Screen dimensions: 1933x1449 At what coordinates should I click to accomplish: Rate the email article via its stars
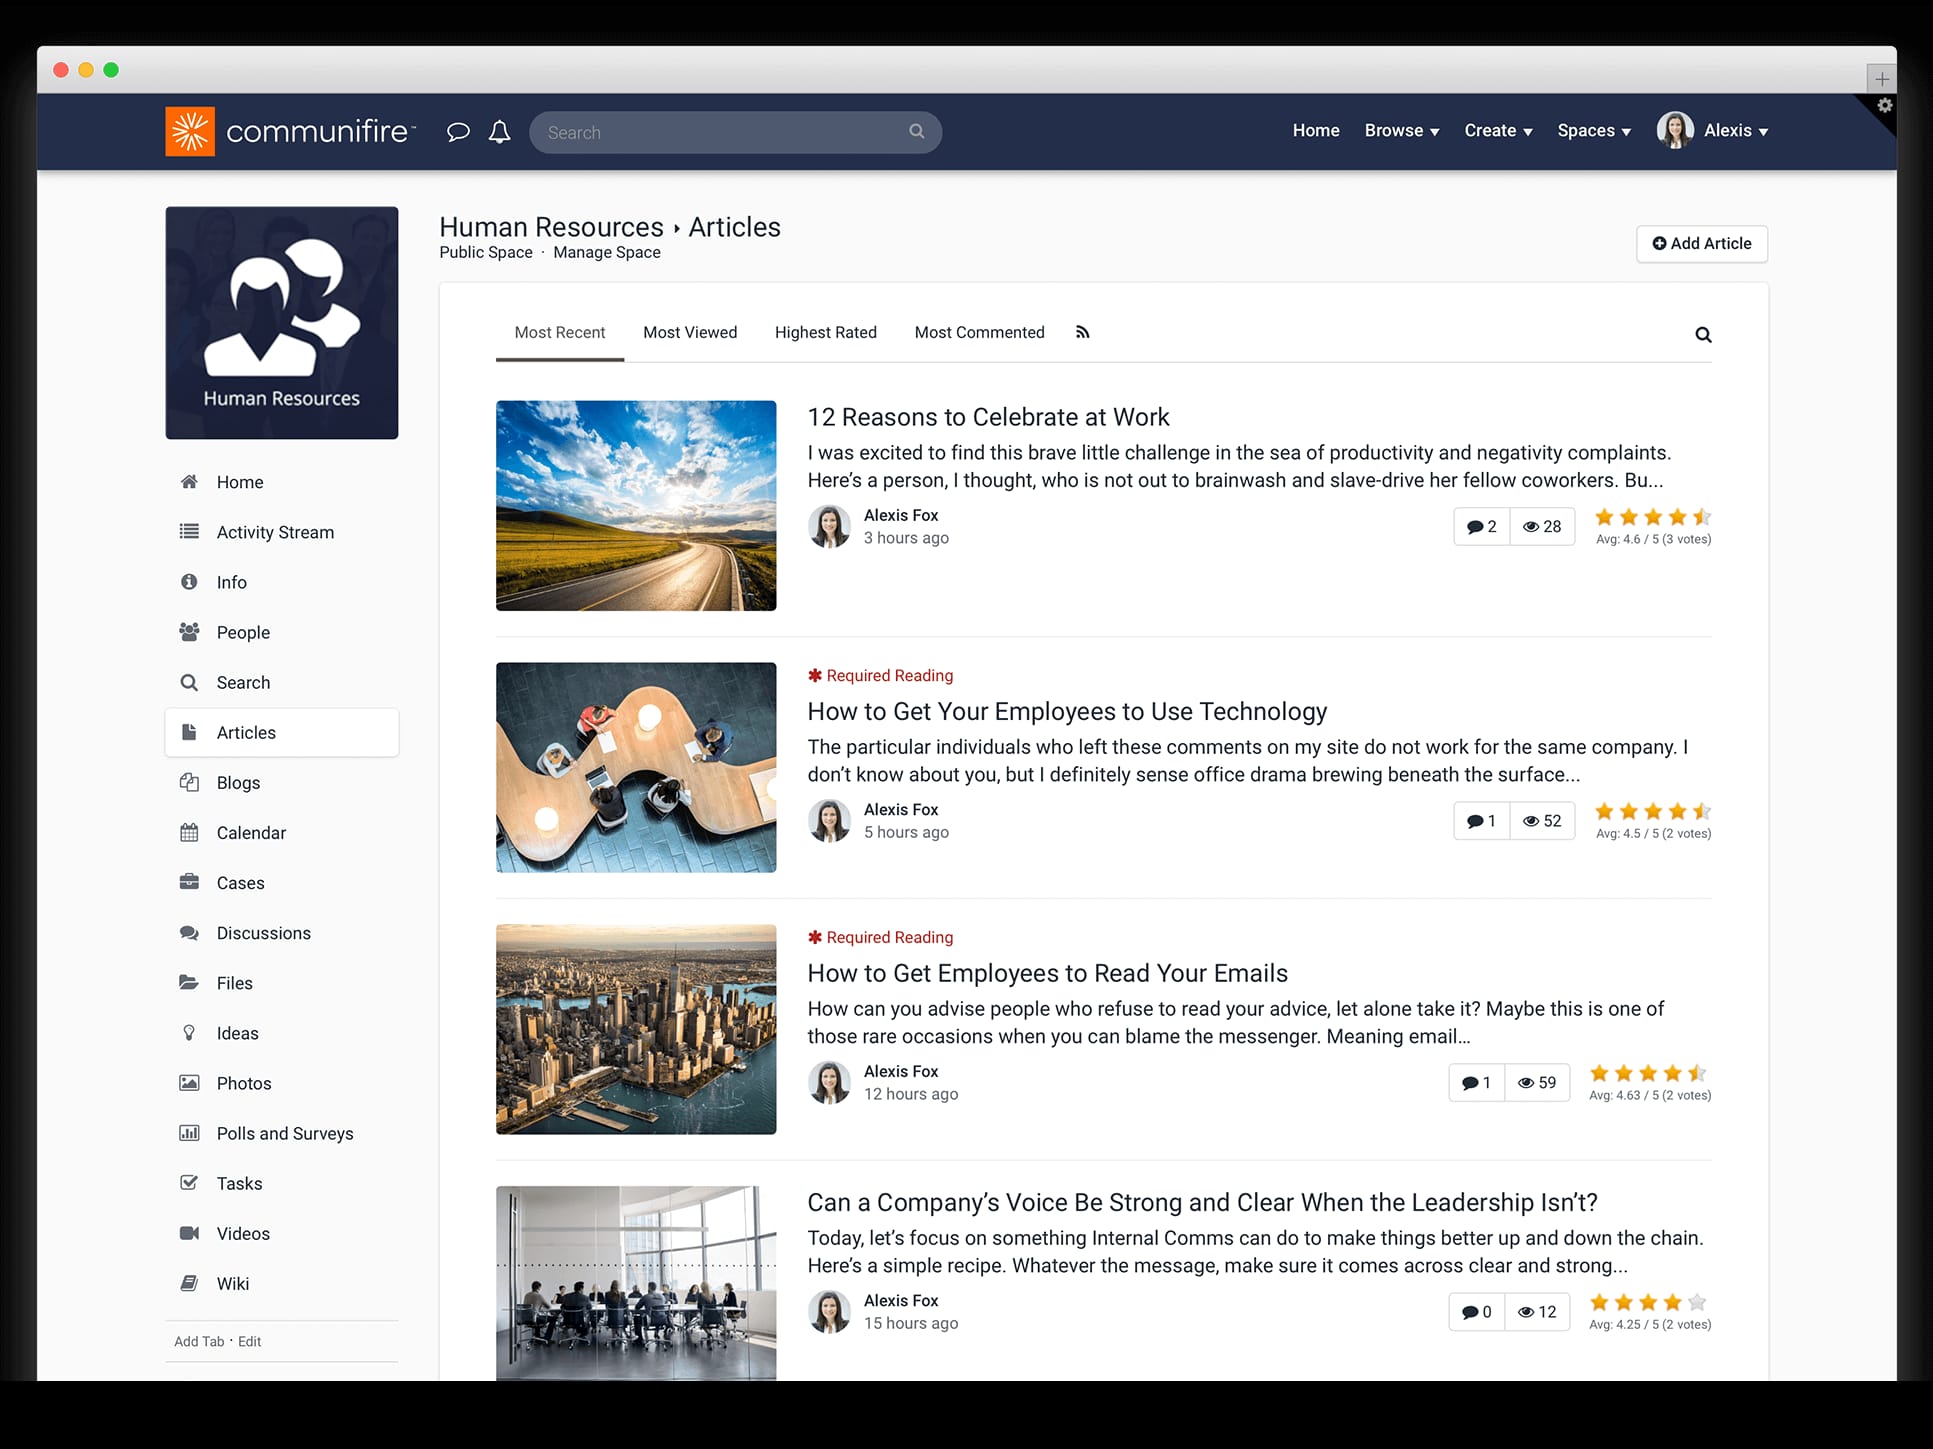coord(1645,1072)
